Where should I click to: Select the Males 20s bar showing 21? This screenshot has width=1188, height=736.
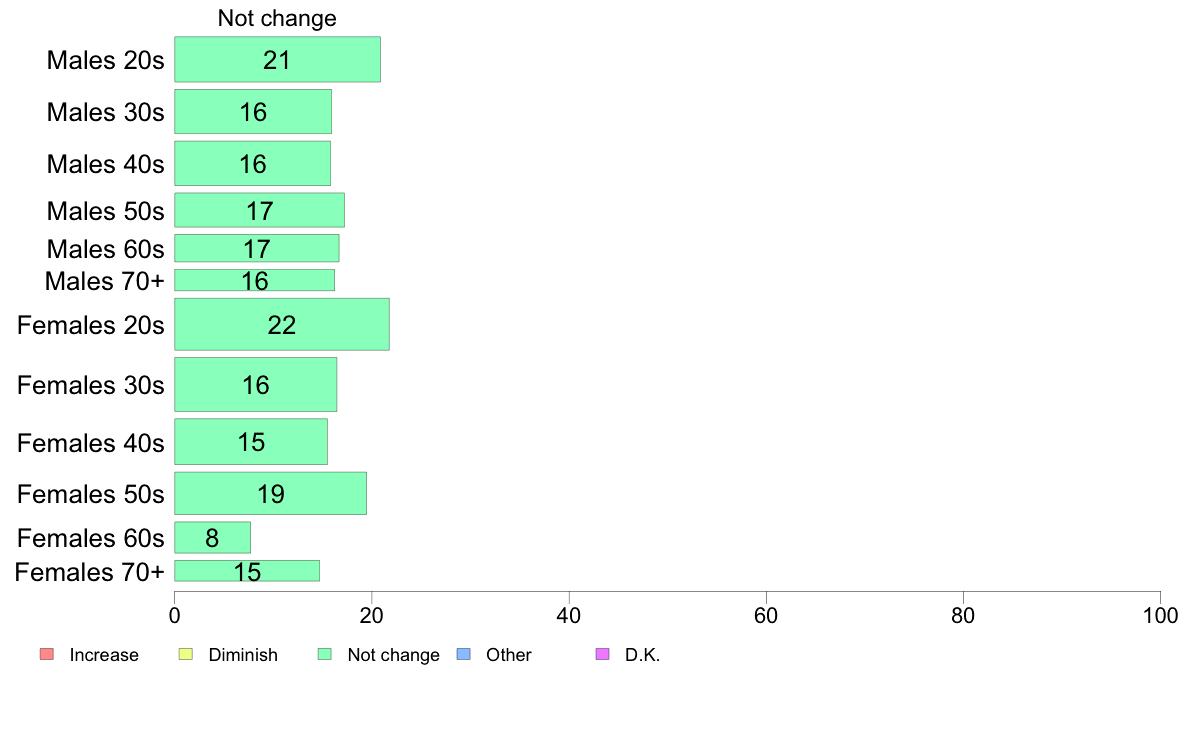click(x=277, y=59)
